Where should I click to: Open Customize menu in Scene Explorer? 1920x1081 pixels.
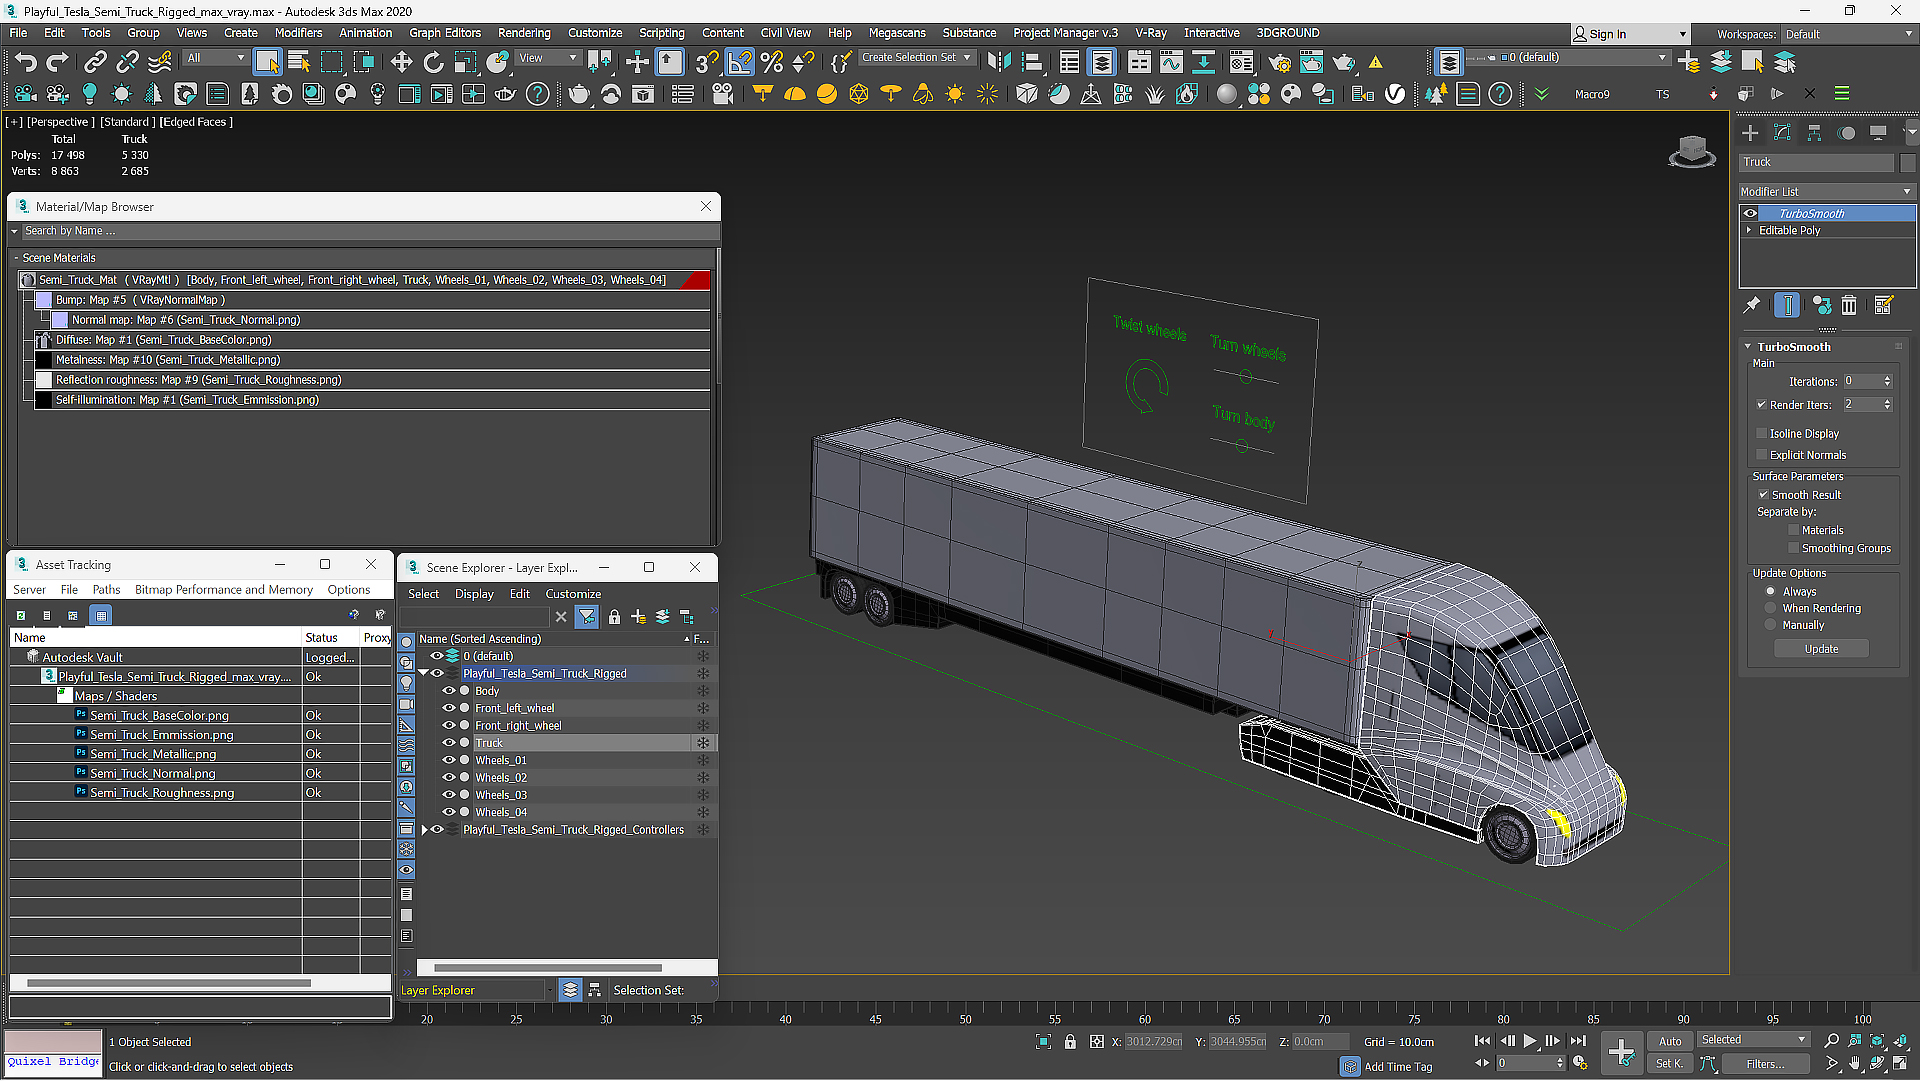pyautogui.click(x=573, y=594)
